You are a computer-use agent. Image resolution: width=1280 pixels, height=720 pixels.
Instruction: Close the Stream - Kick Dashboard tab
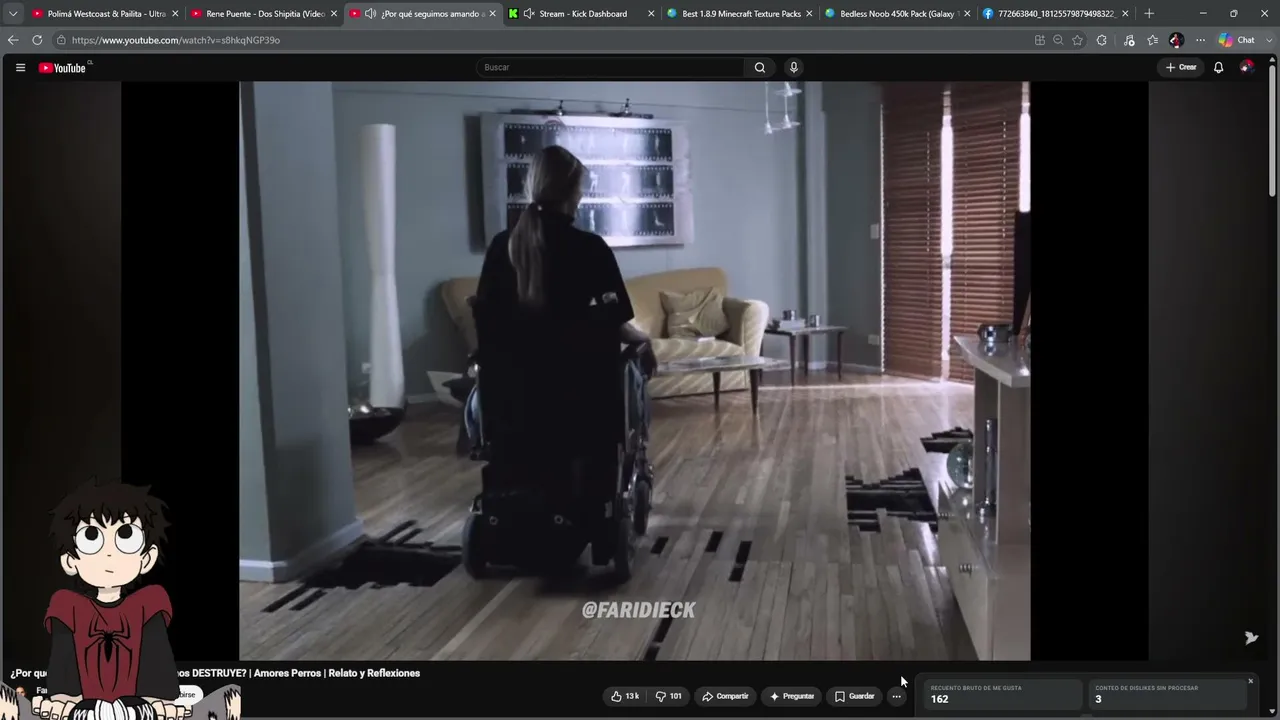tap(651, 14)
